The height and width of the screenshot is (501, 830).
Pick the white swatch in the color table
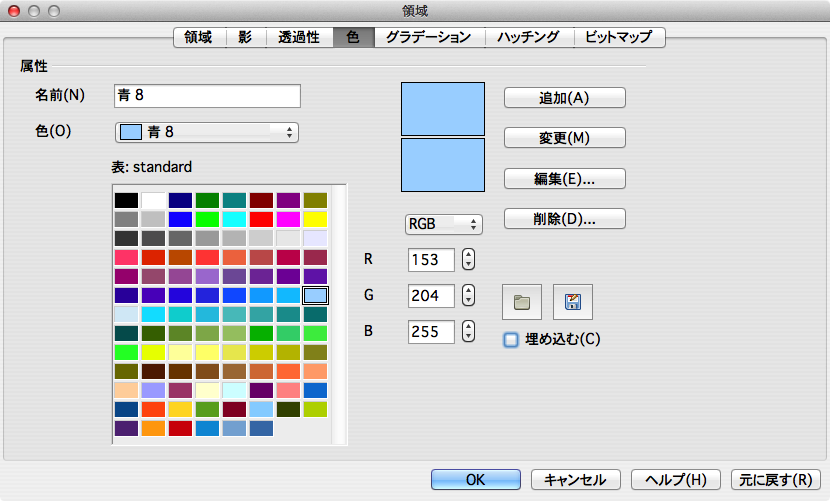(x=154, y=200)
